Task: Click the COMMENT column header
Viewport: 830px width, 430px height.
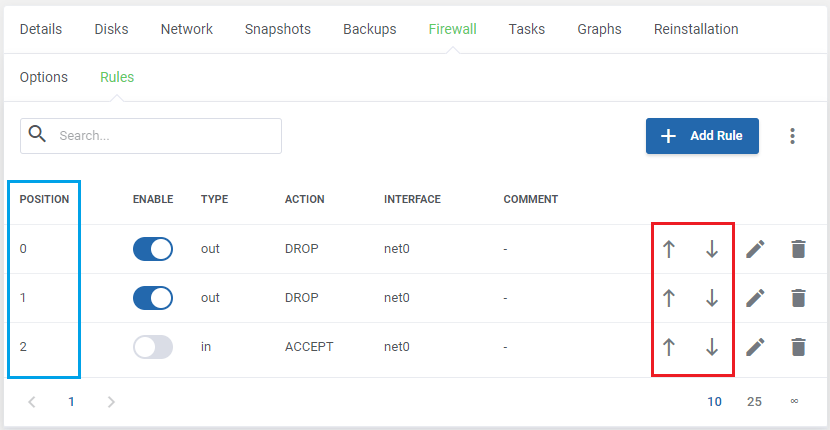Action: click(531, 200)
